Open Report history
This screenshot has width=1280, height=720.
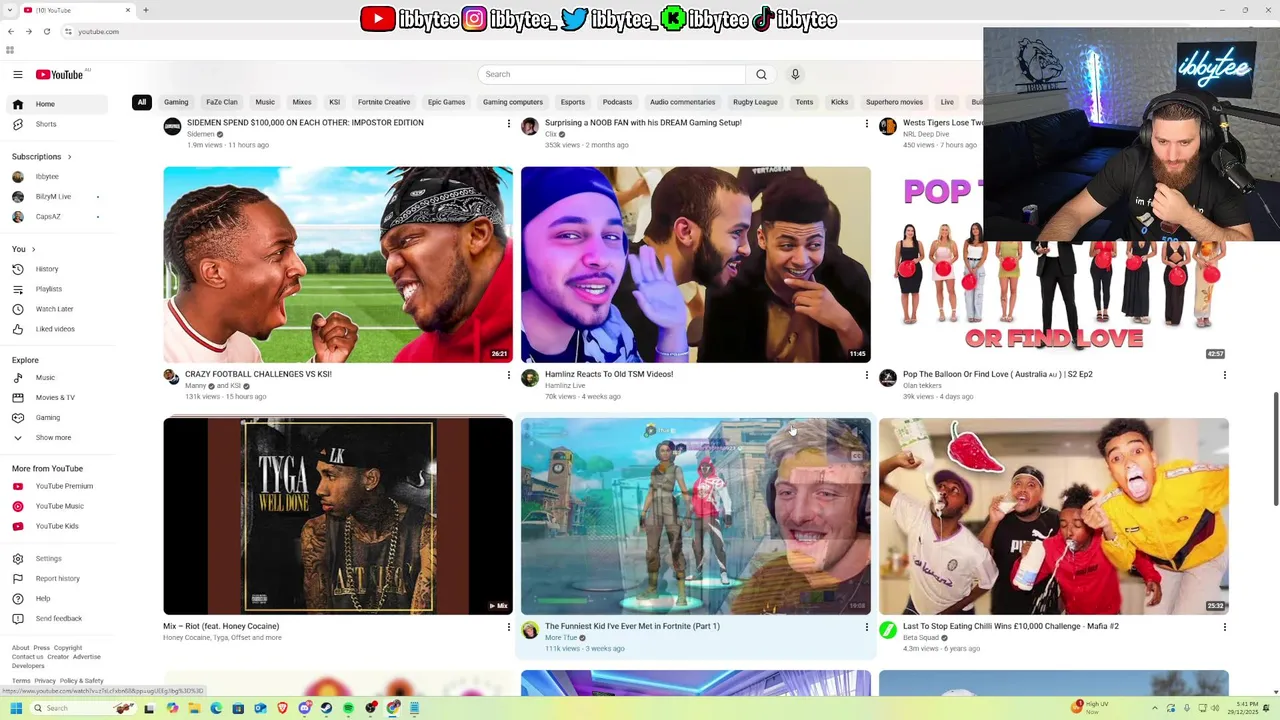(x=57, y=579)
